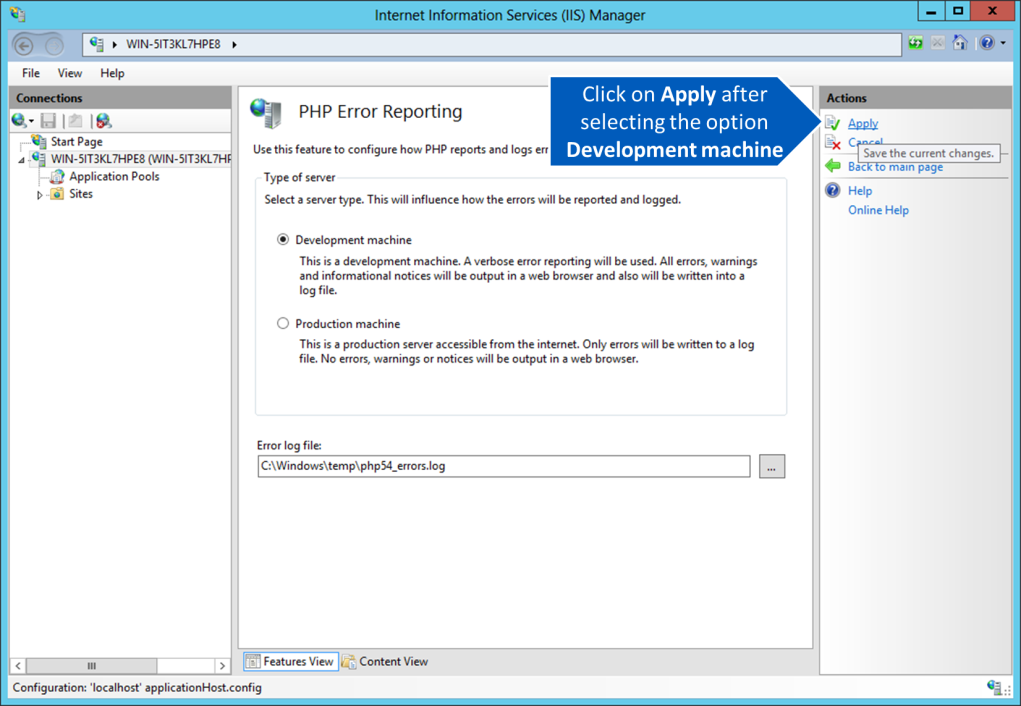Viewport: 1021px width, 706px height.
Task: Open the Help menu
Action: tap(112, 73)
